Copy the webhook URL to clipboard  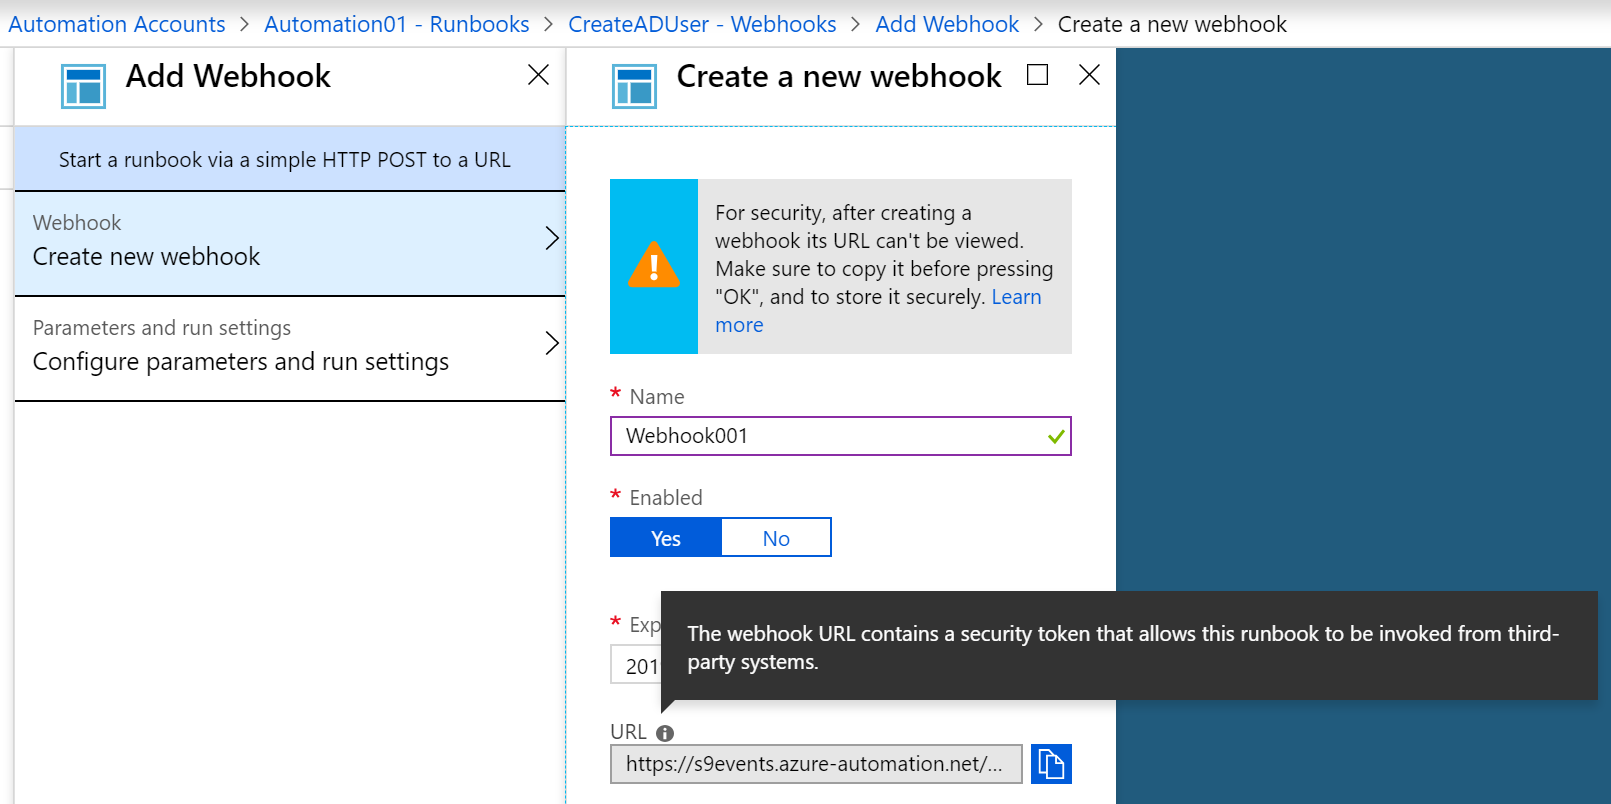(1051, 764)
